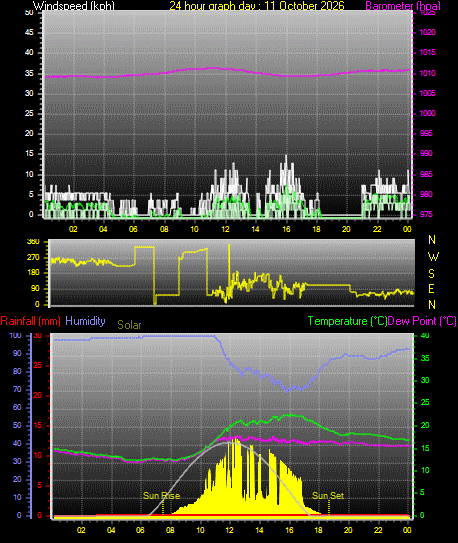The width and height of the screenshot is (458, 543).
Task: Click the '22' hour label on bottom graph
Action: point(378,530)
